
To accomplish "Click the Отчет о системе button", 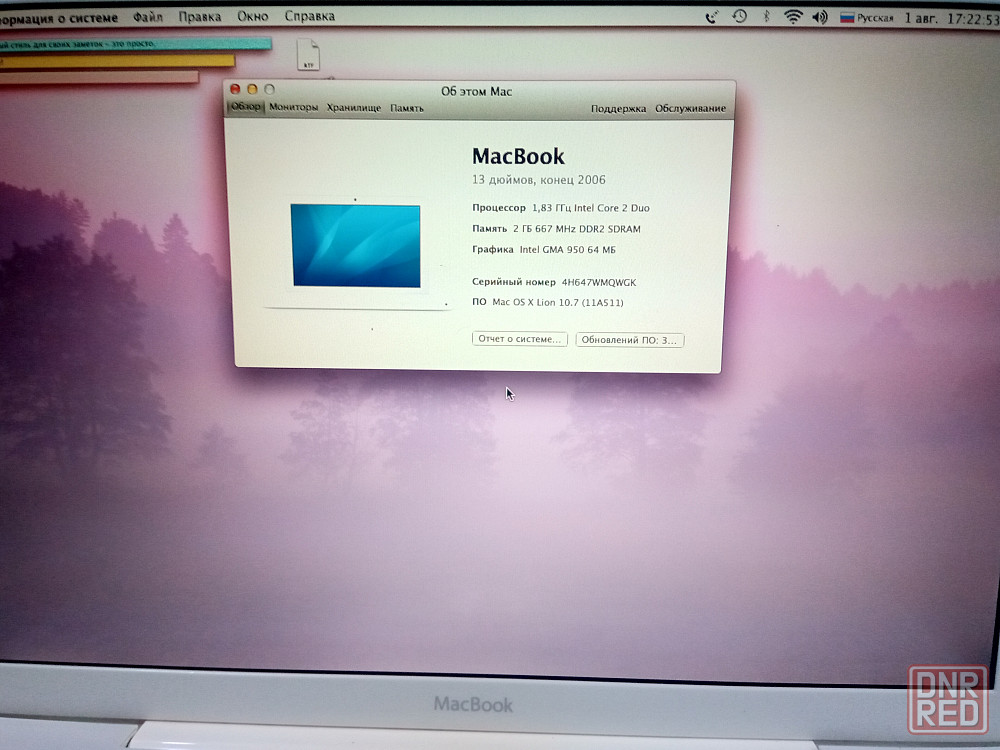I will click(519, 339).
